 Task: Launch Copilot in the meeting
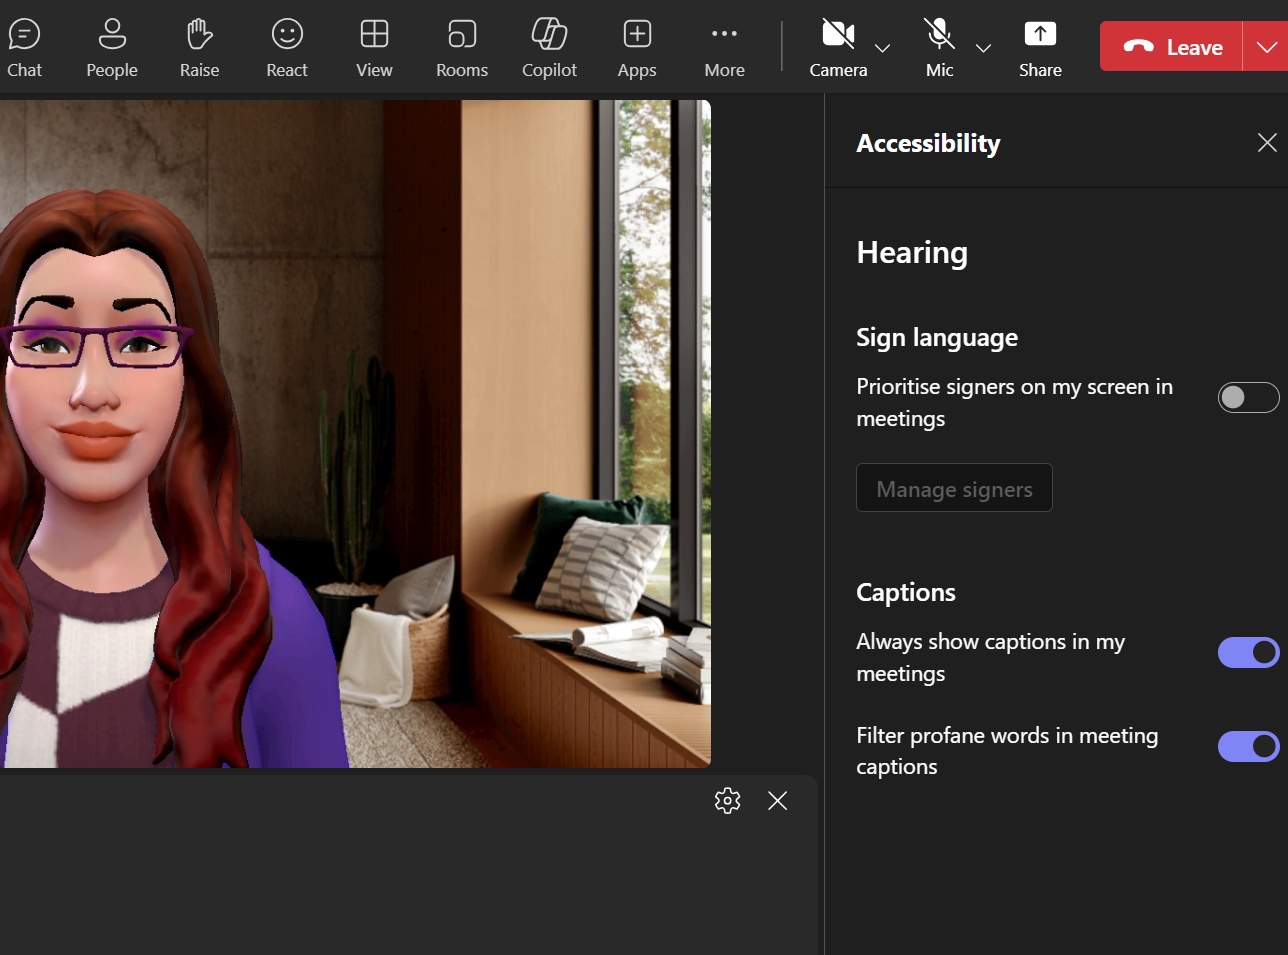549,45
